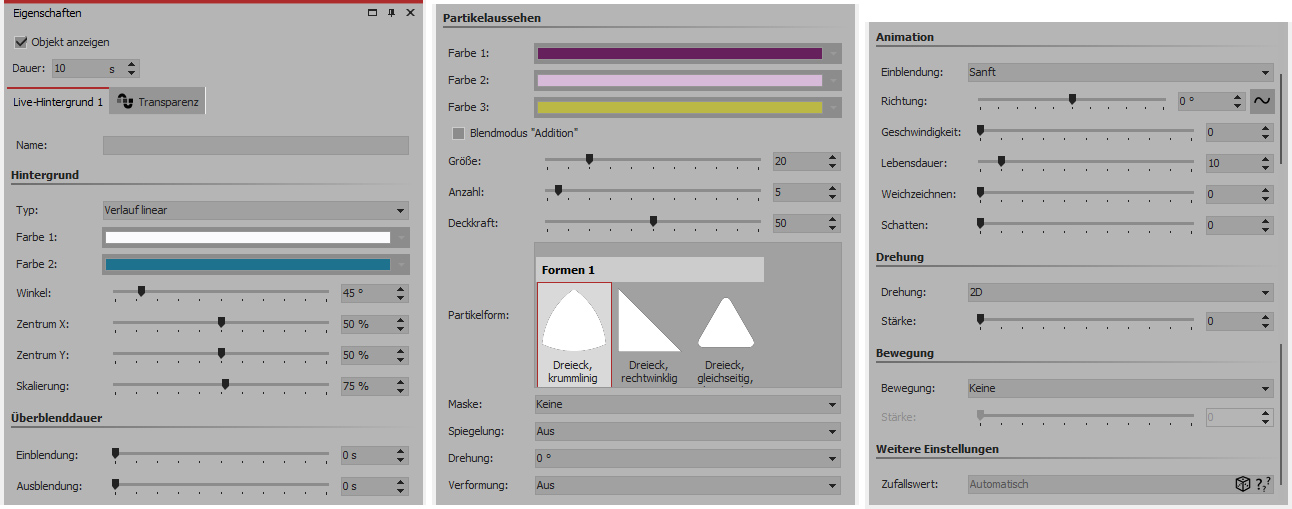
Task: Click the question mark icon beside Zufallswert
Action: (x=1263, y=484)
